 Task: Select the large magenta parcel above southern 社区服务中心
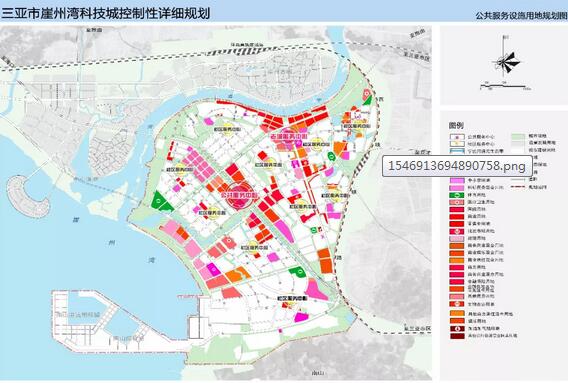pyautogui.click(x=315, y=289)
